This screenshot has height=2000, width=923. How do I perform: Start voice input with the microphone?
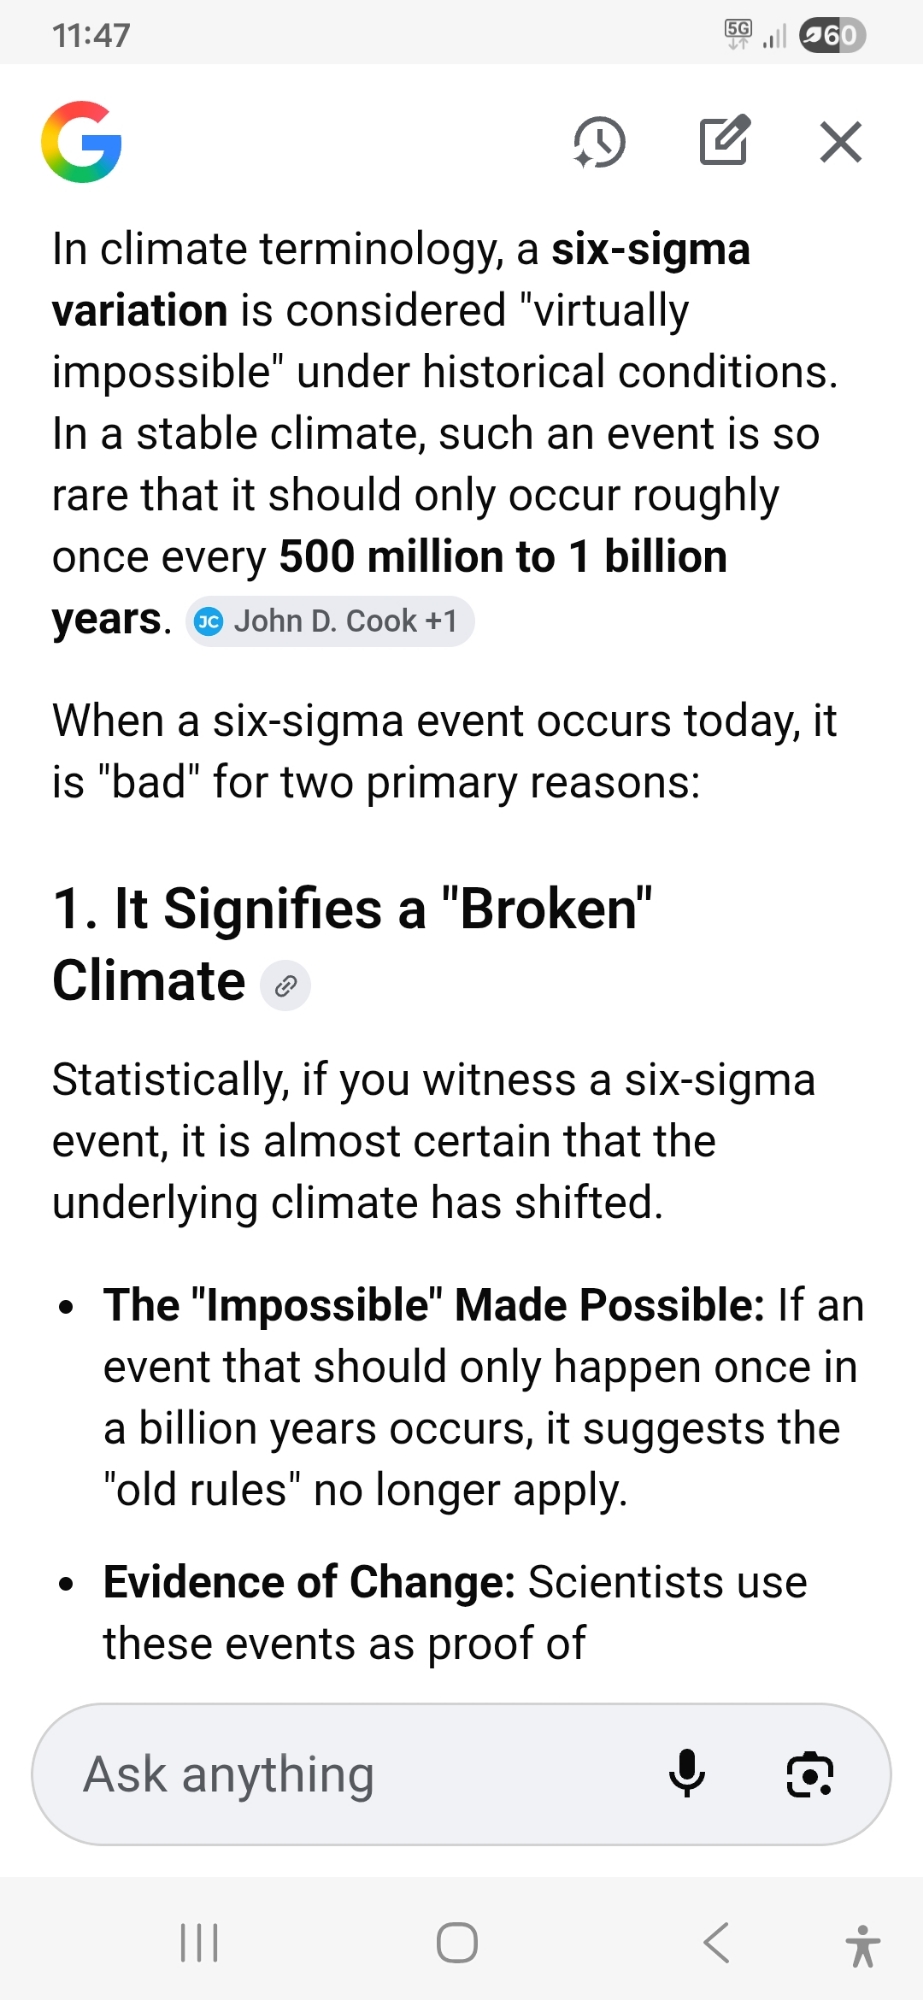point(687,1775)
